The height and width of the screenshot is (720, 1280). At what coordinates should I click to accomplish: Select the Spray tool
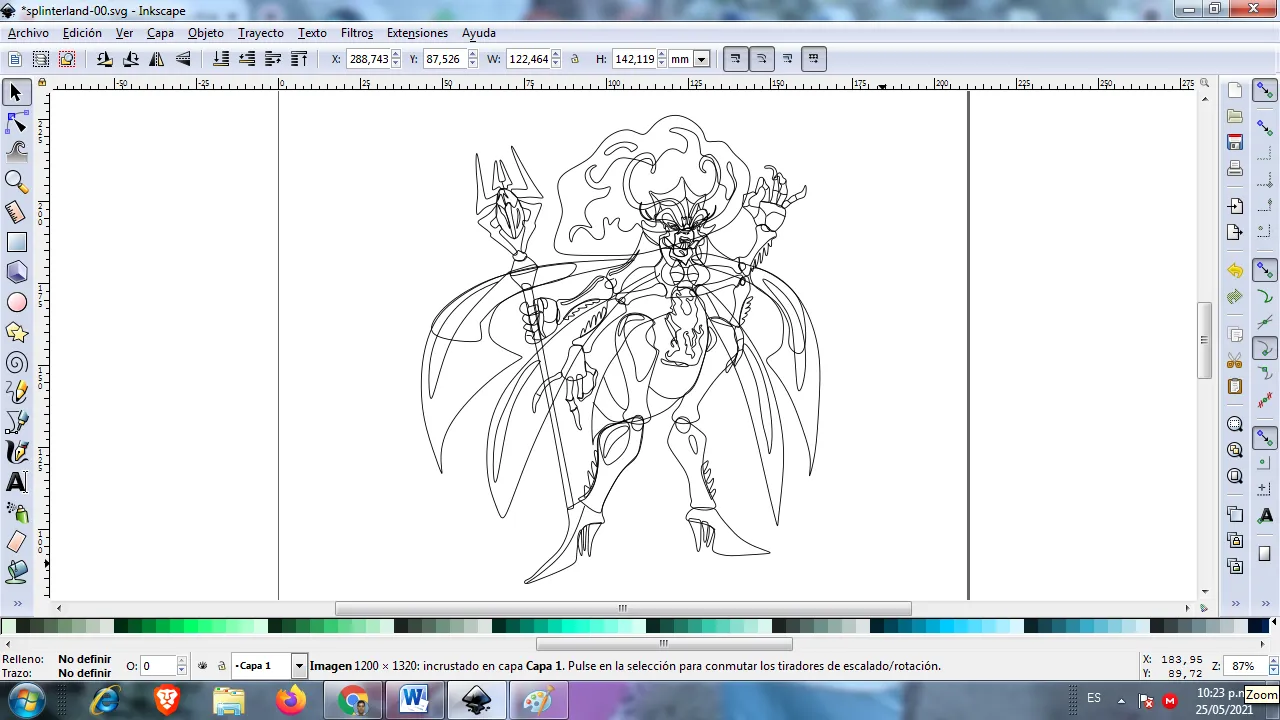coord(16,512)
